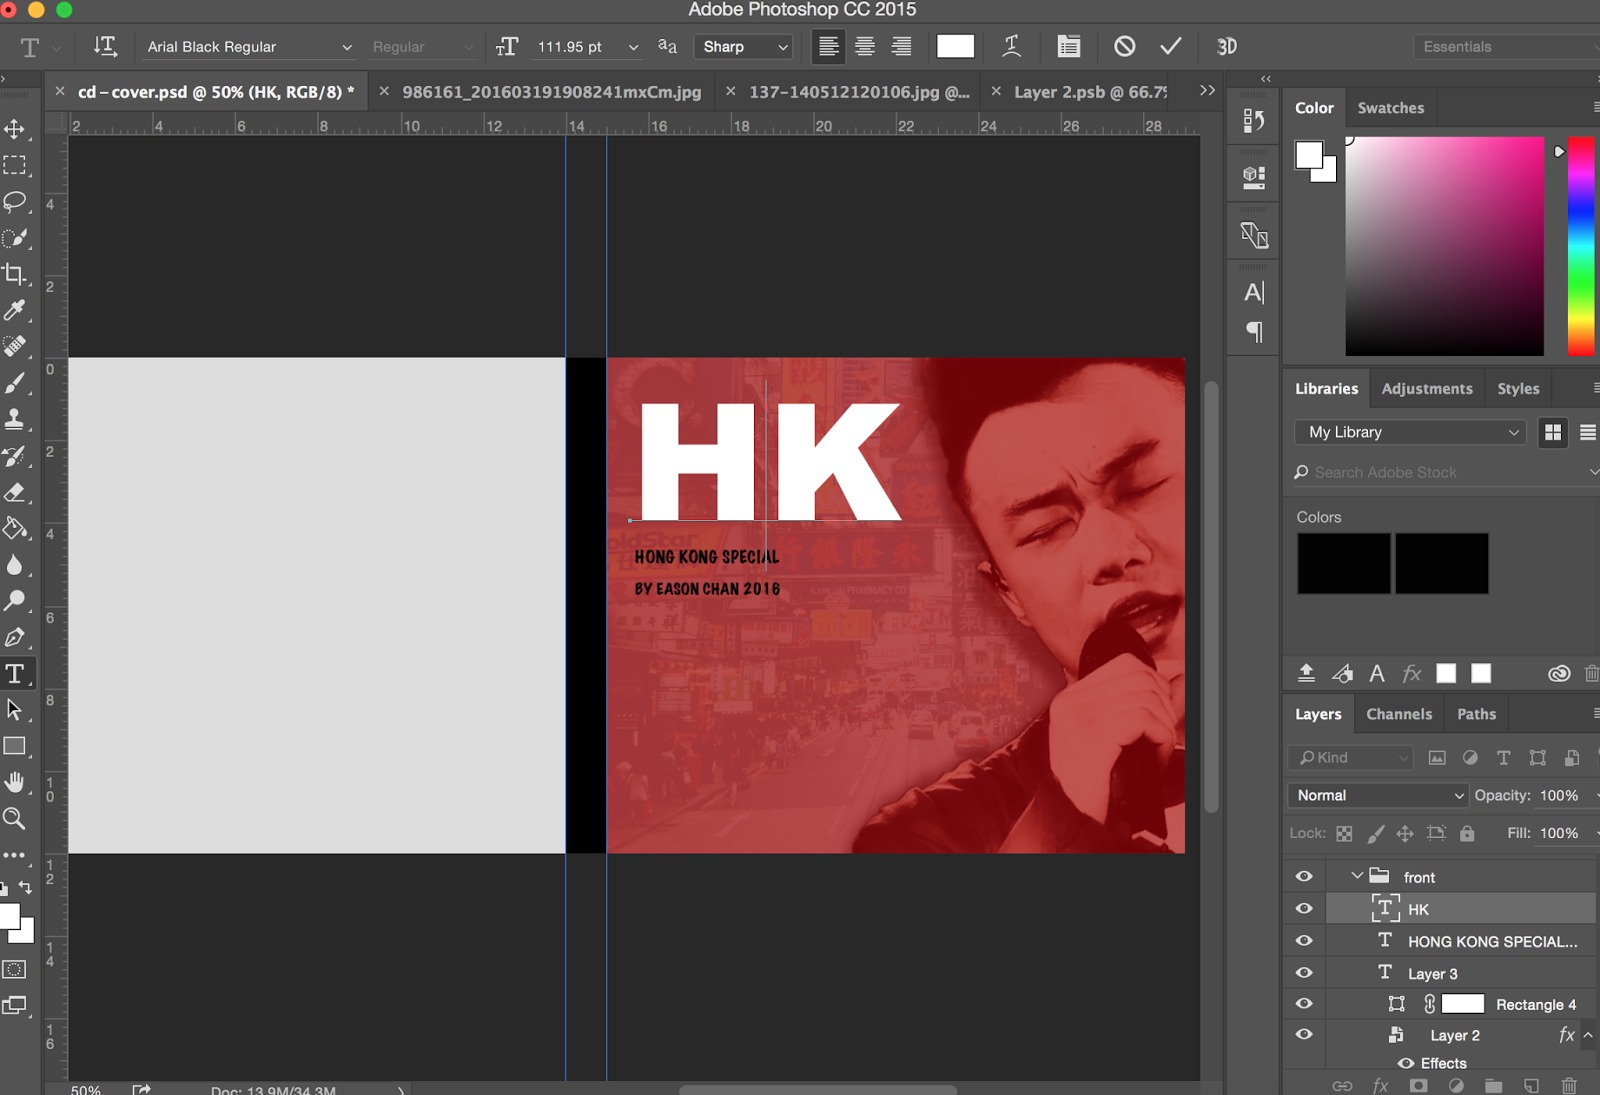Select the Spot Healing Brush tool
Screen dimensions: 1600x1095
click(15, 346)
